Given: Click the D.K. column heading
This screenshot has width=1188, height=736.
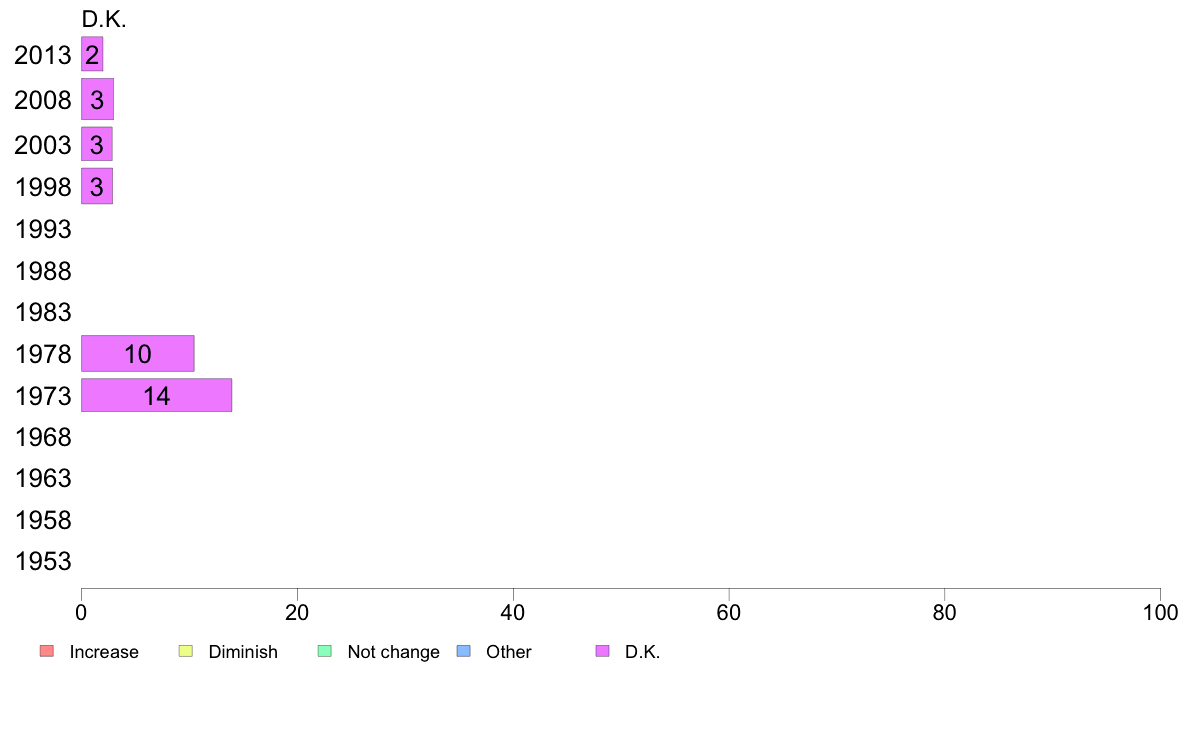Looking at the screenshot, I should [x=104, y=19].
